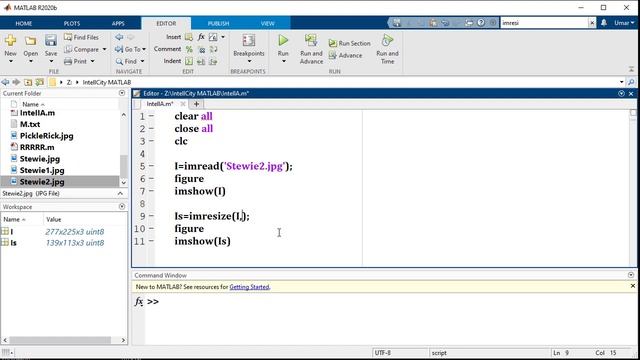640x360 pixels.
Task: Click the address bar back arrow
Action: [5, 82]
